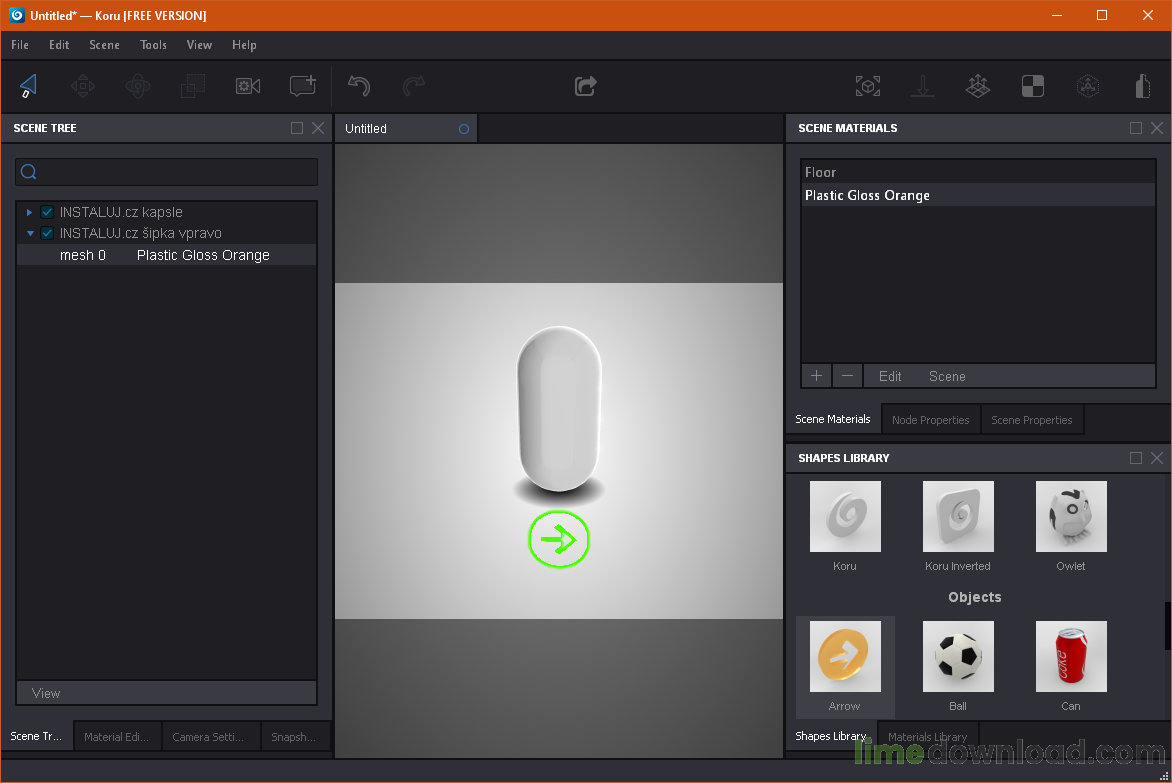1172x783 pixels.
Task: Click the add annotation speech bubble icon
Action: click(x=303, y=86)
